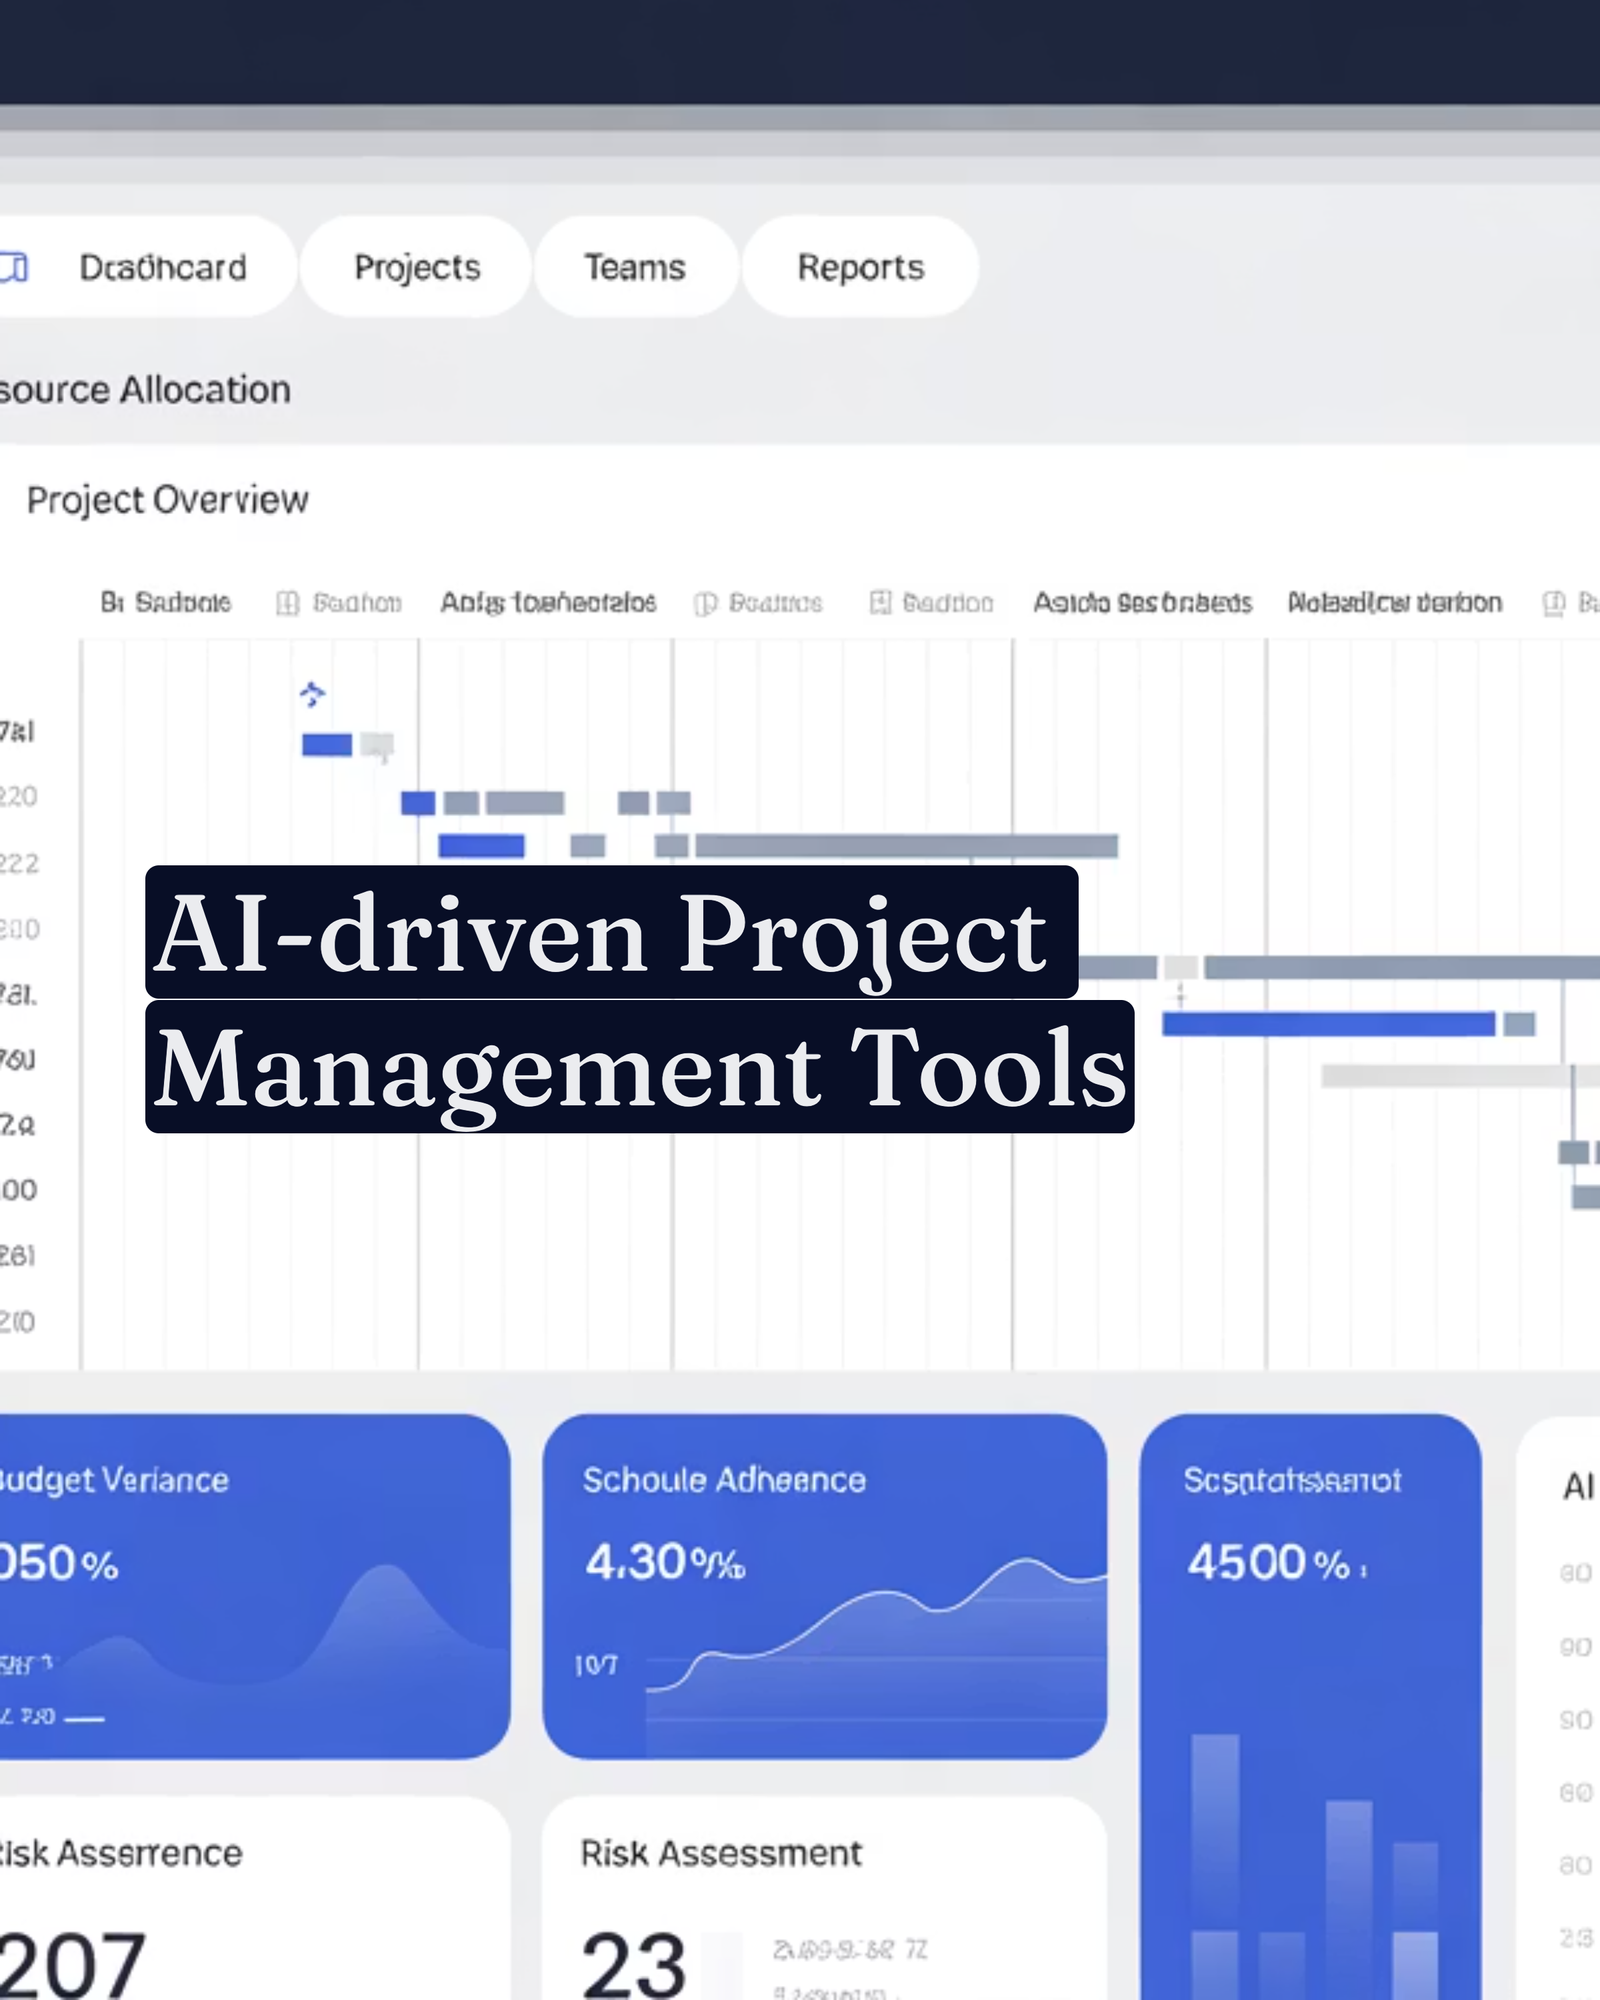The width and height of the screenshot is (1600, 2000).
Task: Click the grid icon beside the second column header
Action: click(x=287, y=603)
